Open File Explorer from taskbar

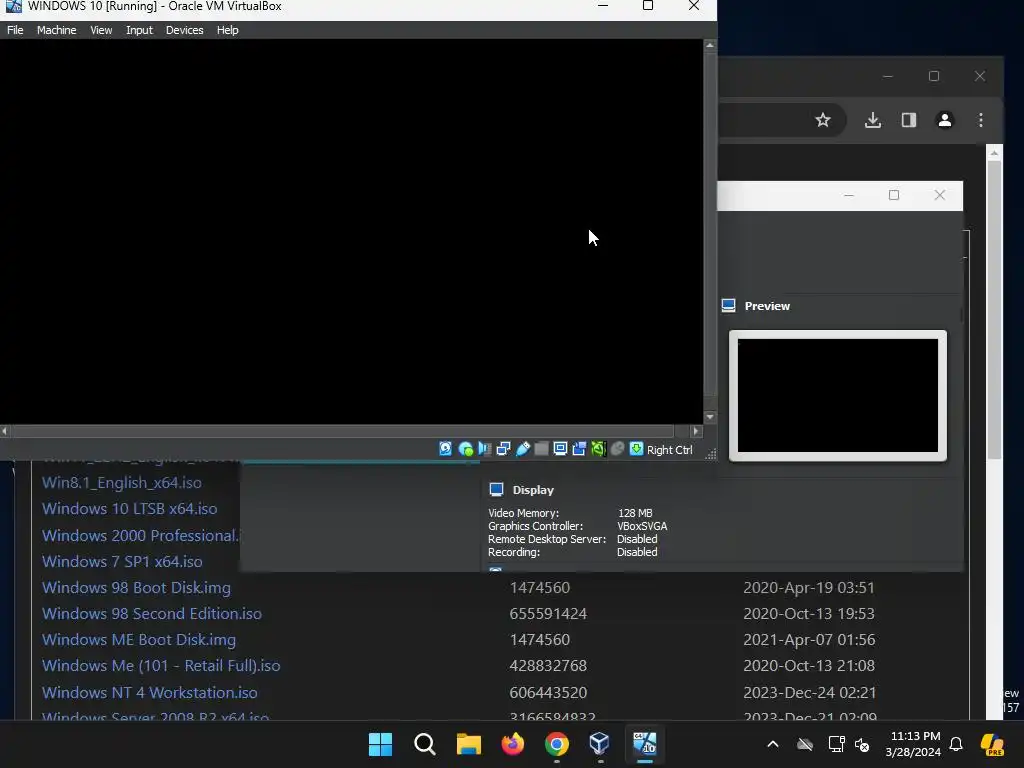click(468, 744)
